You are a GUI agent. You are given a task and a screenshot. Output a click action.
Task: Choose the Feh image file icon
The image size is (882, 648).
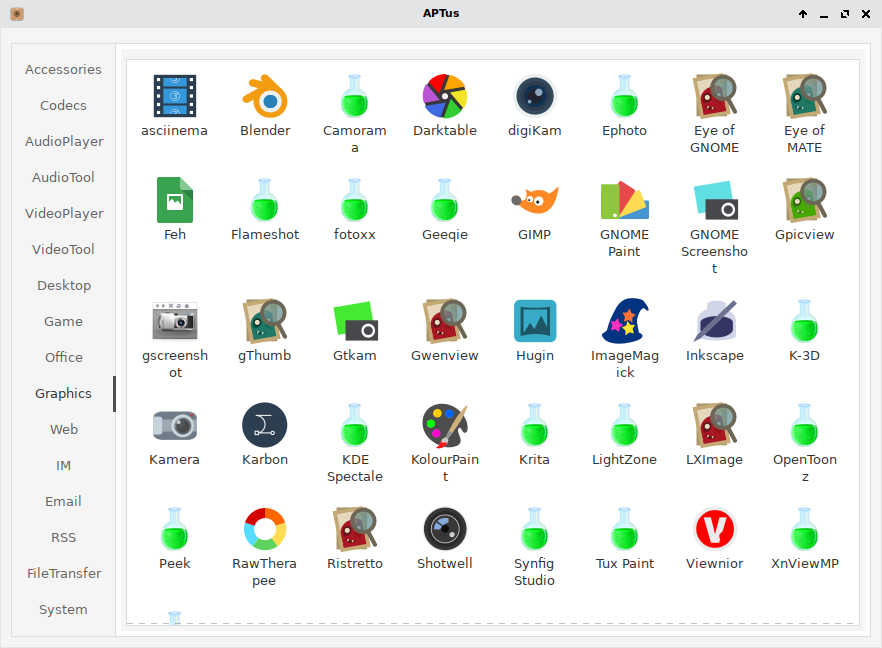[174, 200]
